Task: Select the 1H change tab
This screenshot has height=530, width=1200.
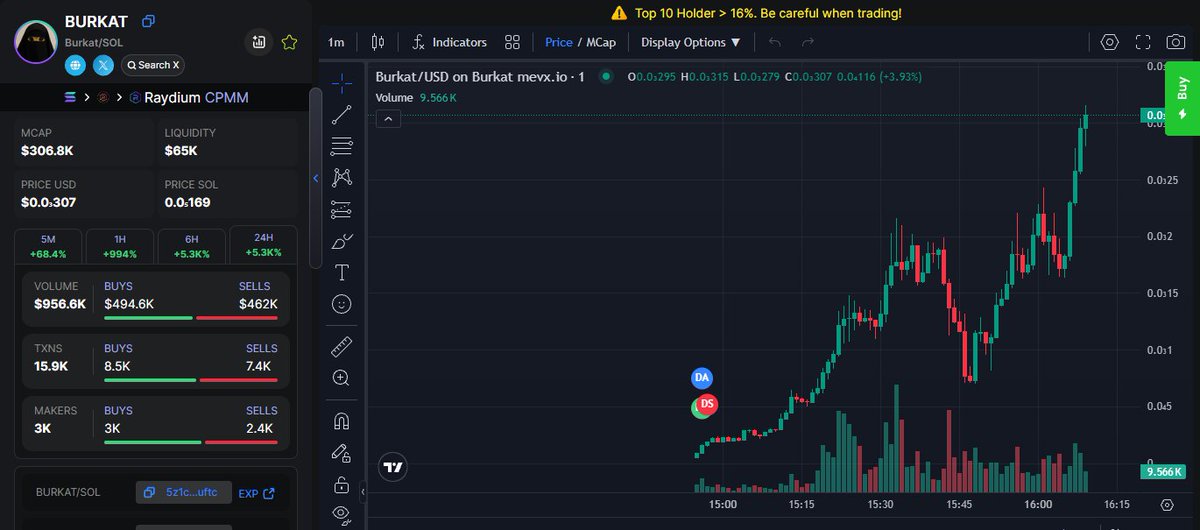Action: pyautogui.click(x=120, y=246)
